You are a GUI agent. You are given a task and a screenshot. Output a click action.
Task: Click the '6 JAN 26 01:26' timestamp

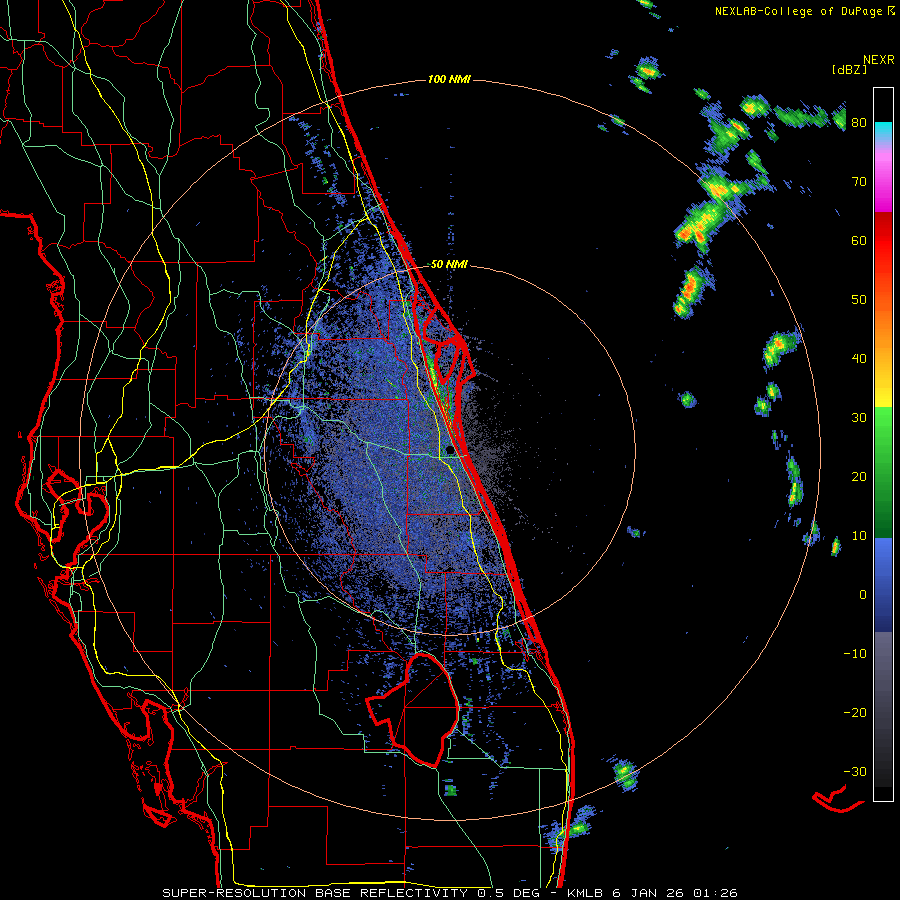tap(677, 893)
